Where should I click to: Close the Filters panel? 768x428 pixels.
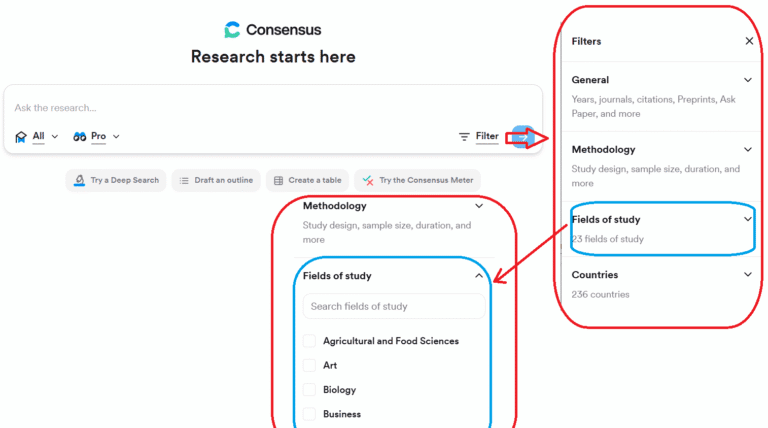(749, 41)
